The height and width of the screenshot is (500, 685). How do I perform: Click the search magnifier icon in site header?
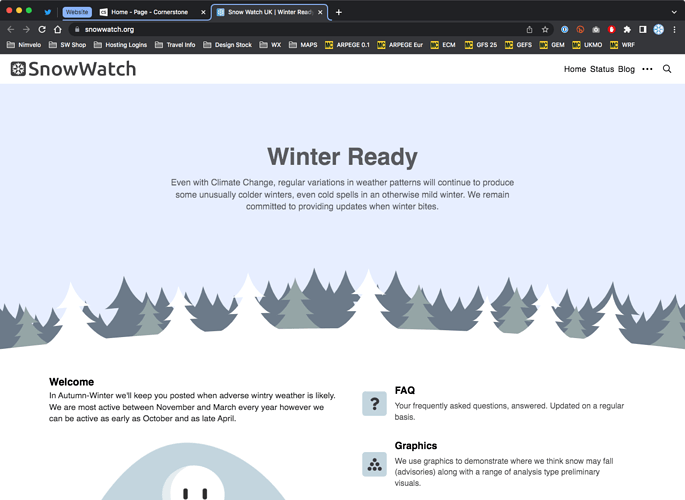(x=667, y=69)
